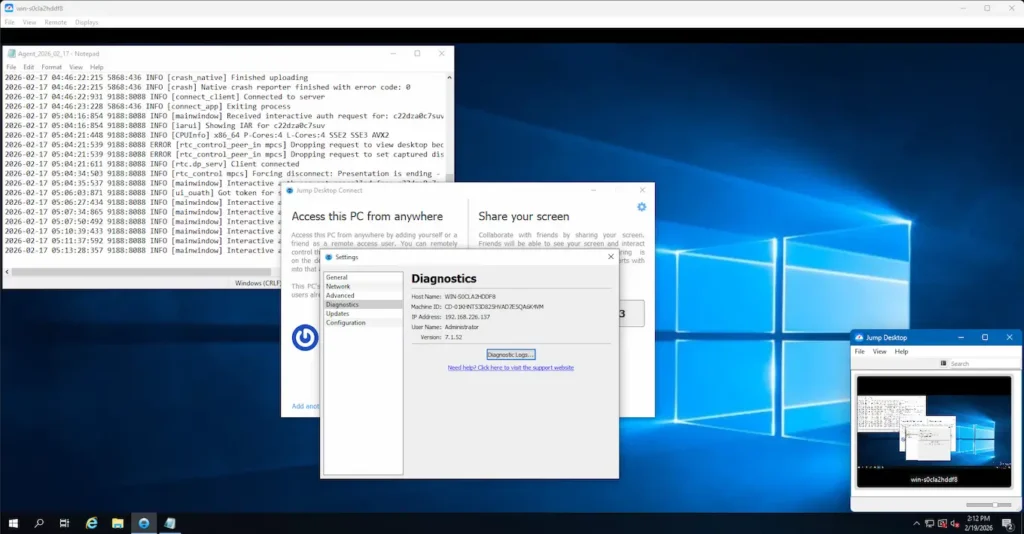The height and width of the screenshot is (534, 1024).
Task: Click the IP address 192.168.226.137
Action: click(467, 317)
